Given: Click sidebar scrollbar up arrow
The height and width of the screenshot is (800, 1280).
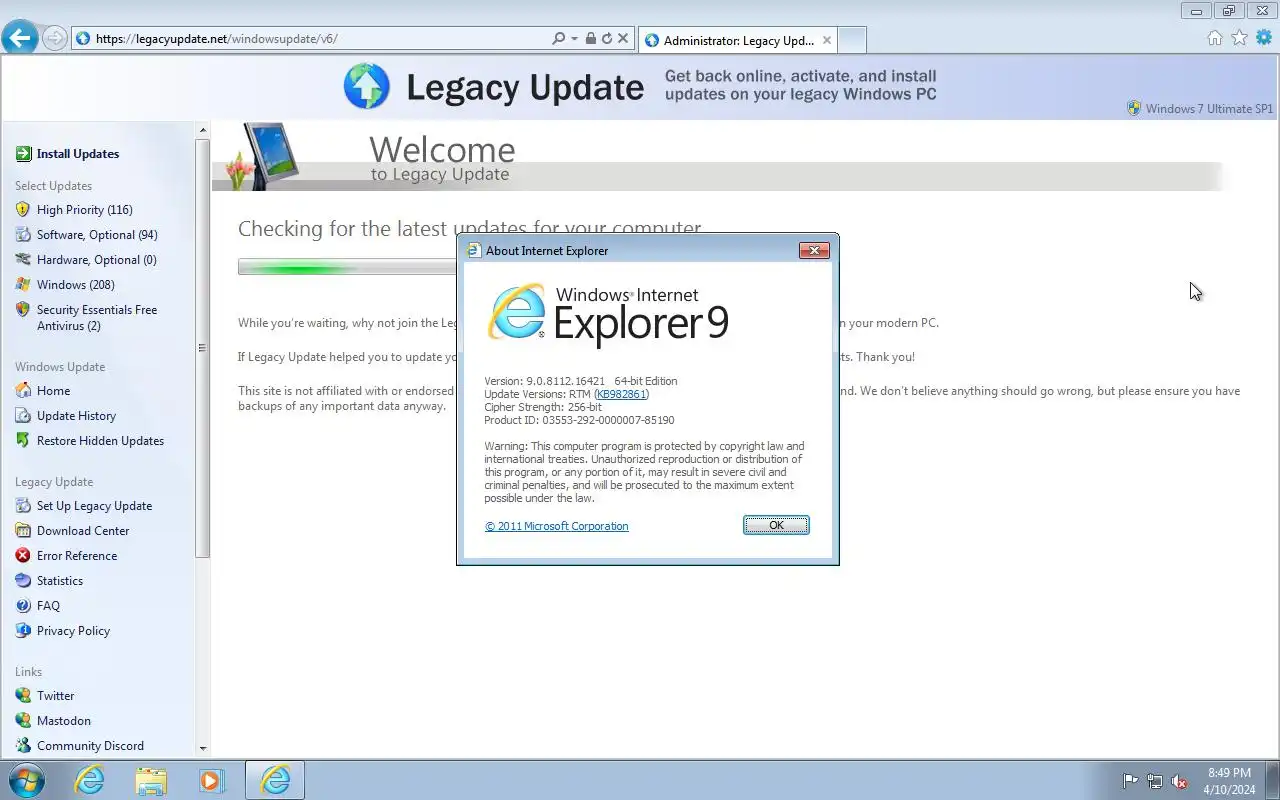Looking at the screenshot, I should (203, 130).
